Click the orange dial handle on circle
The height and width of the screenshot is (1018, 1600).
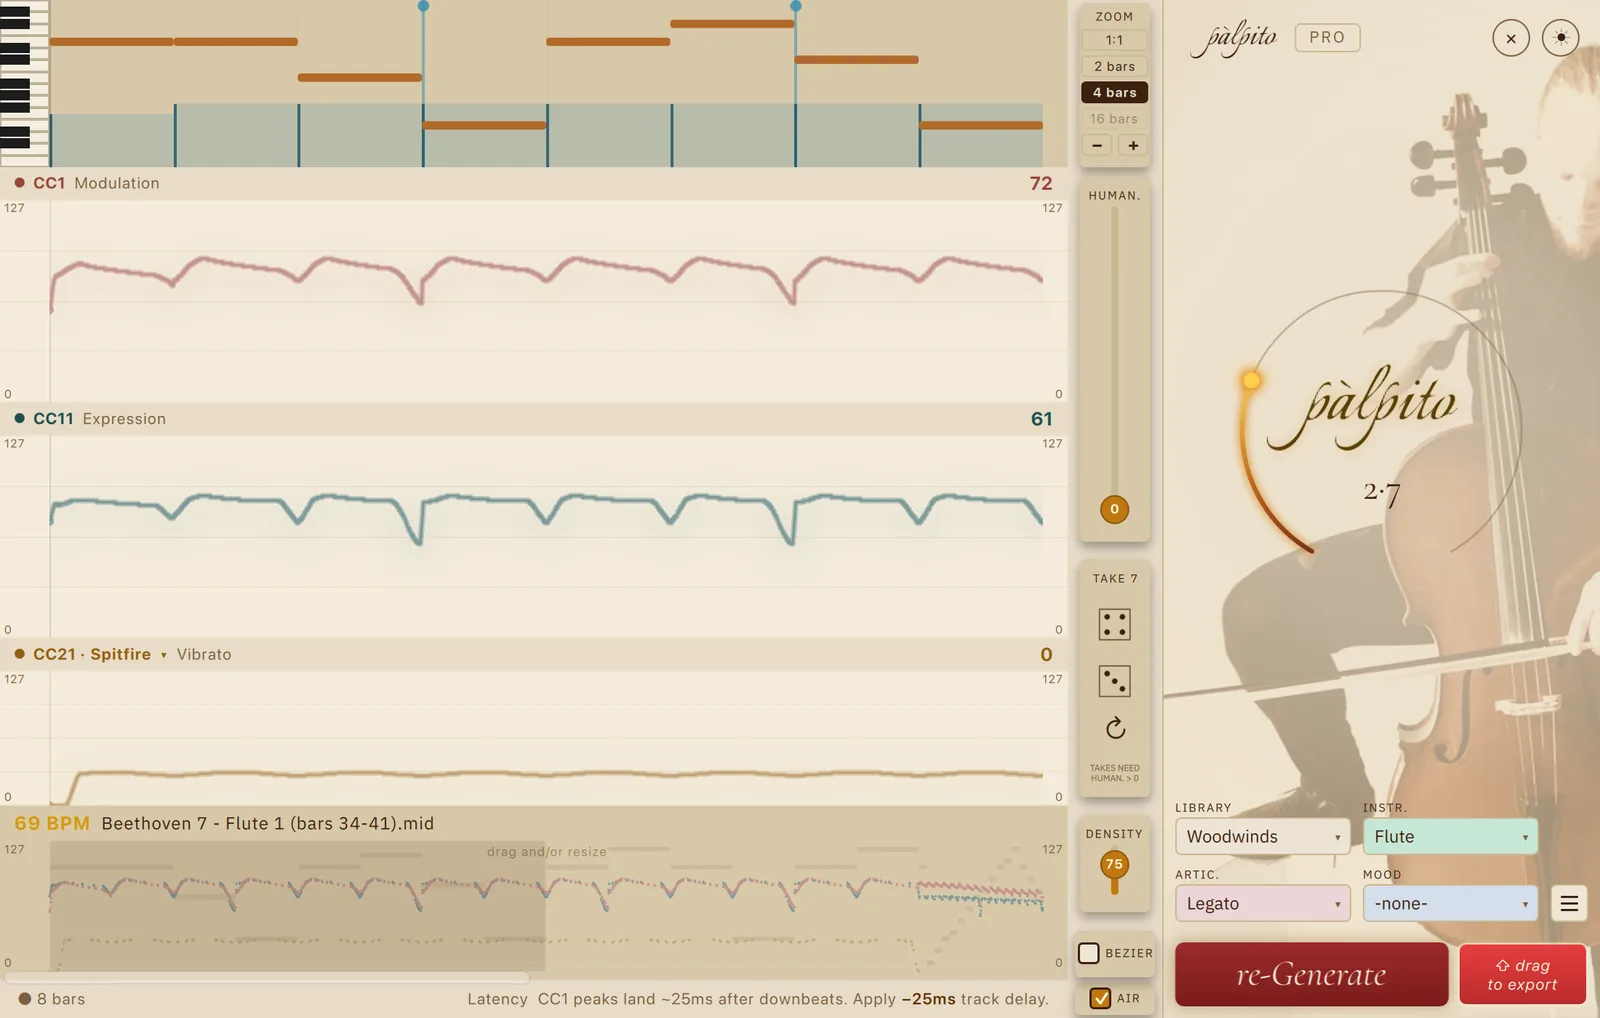[x=1251, y=380]
